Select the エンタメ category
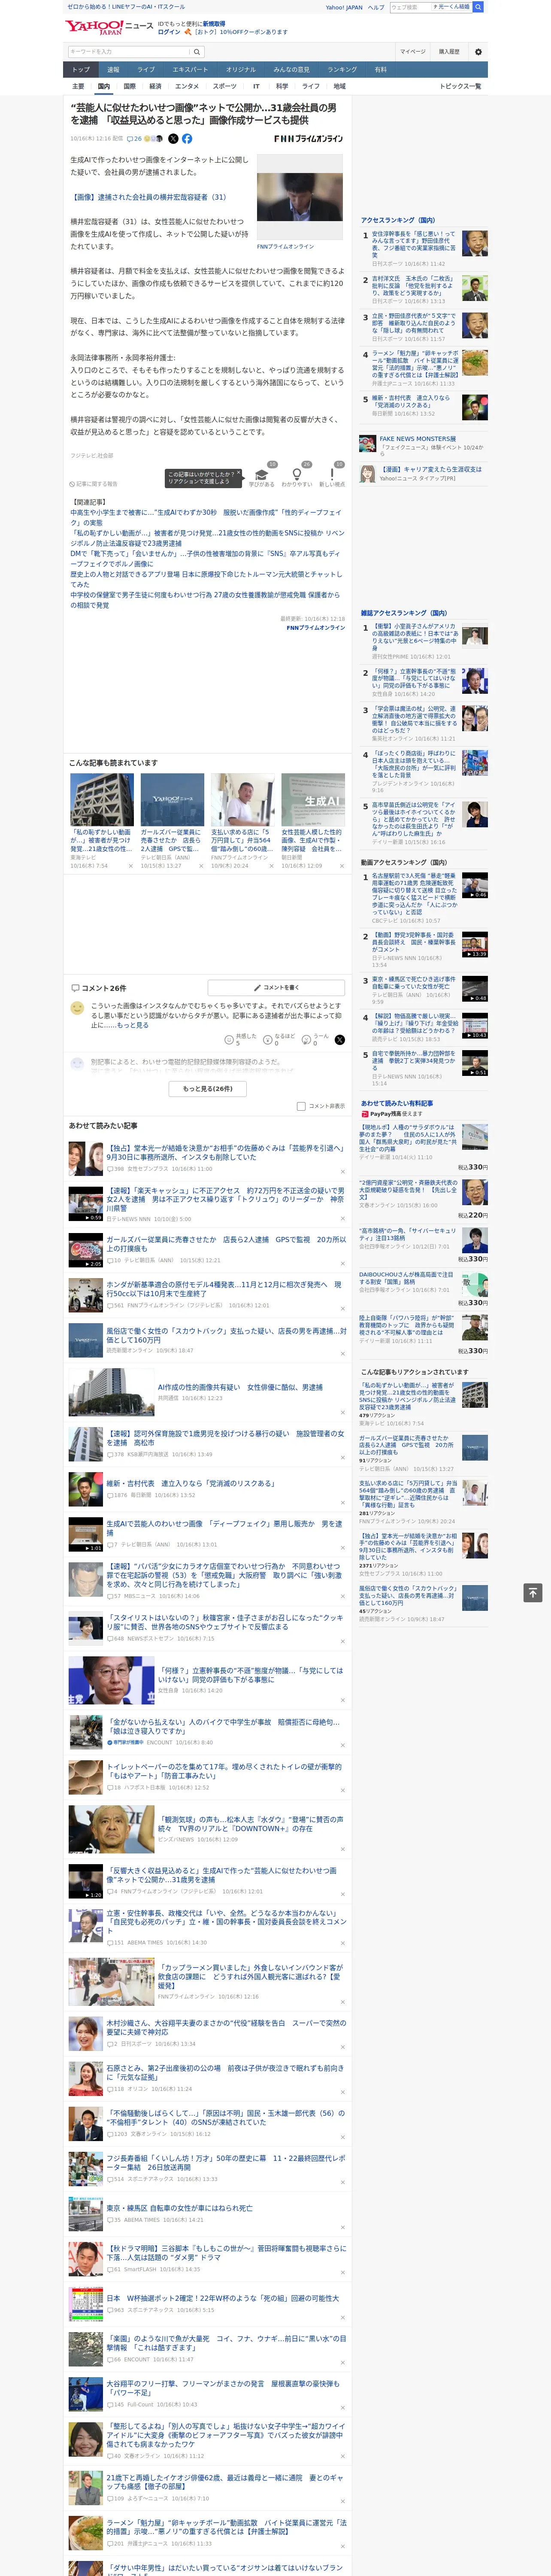This screenshot has height=2576, width=551. pos(187,86)
